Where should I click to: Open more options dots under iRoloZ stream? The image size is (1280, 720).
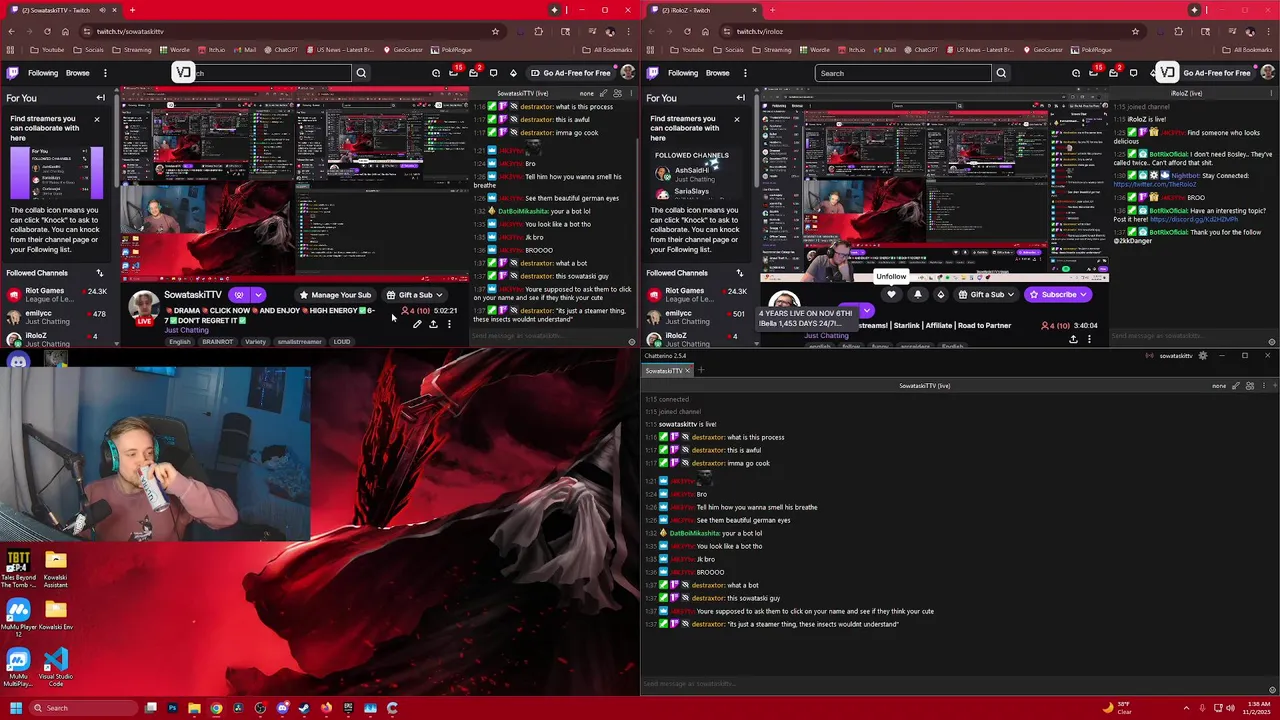pyautogui.click(x=1089, y=339)
